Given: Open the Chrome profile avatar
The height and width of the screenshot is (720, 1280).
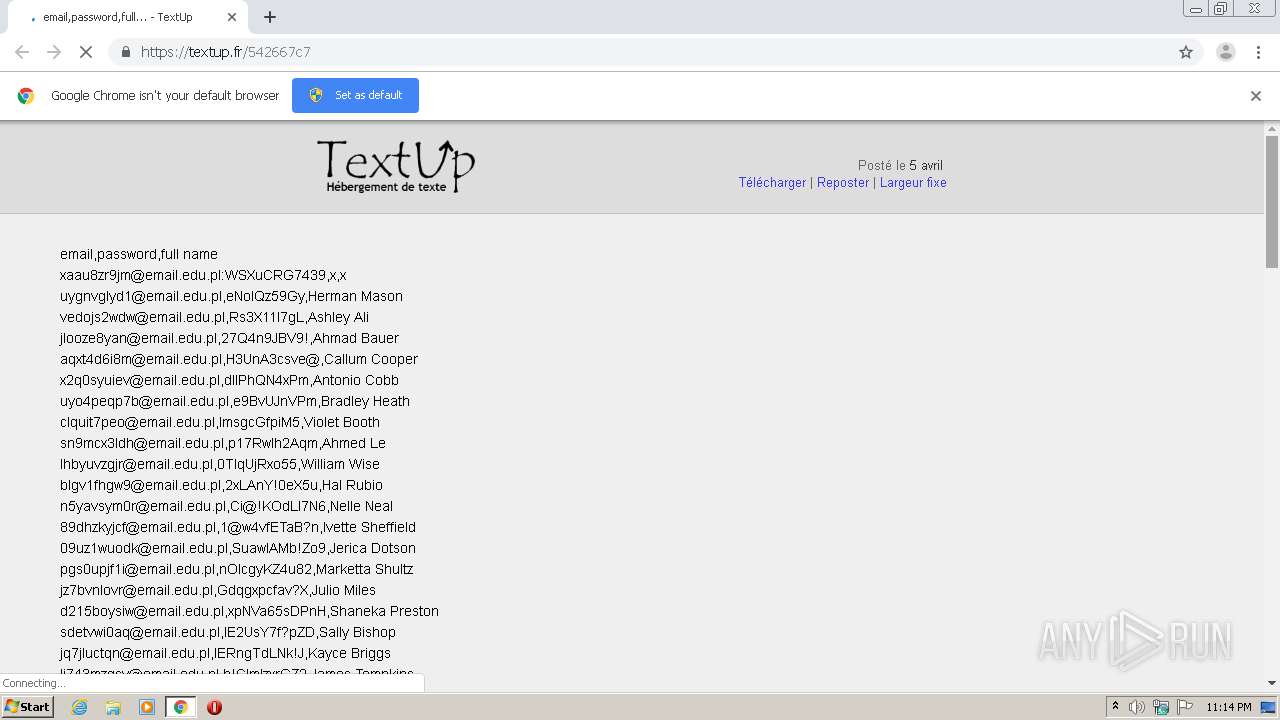Looking at the screenshot, I should coord(1226,52).
